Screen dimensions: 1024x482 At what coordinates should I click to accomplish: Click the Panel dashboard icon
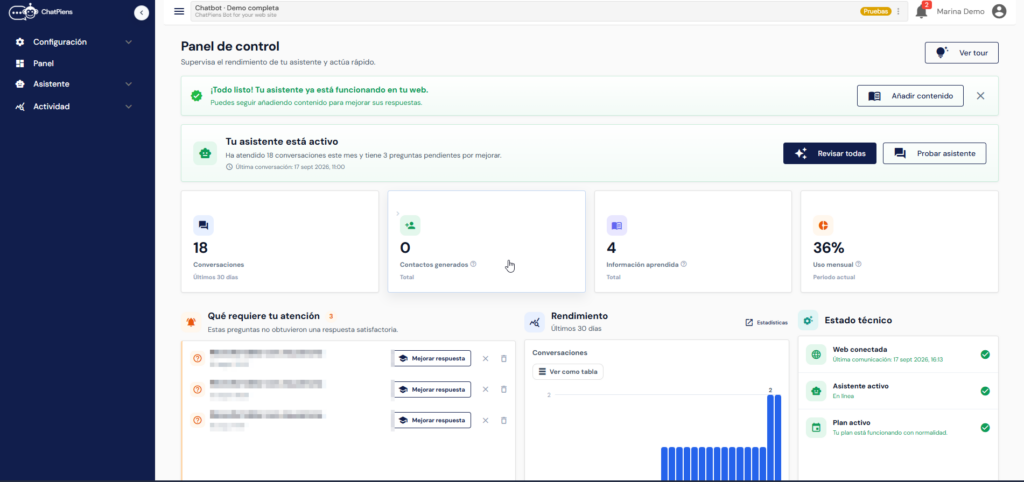(x=20, y=63)
